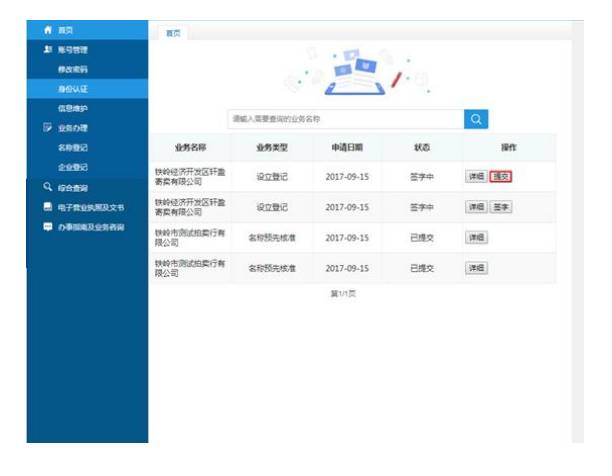This screenshot has height=476, width=612.
Task: Click the 操作 column header
Action: pyautogui.click(x=509, y=147)
